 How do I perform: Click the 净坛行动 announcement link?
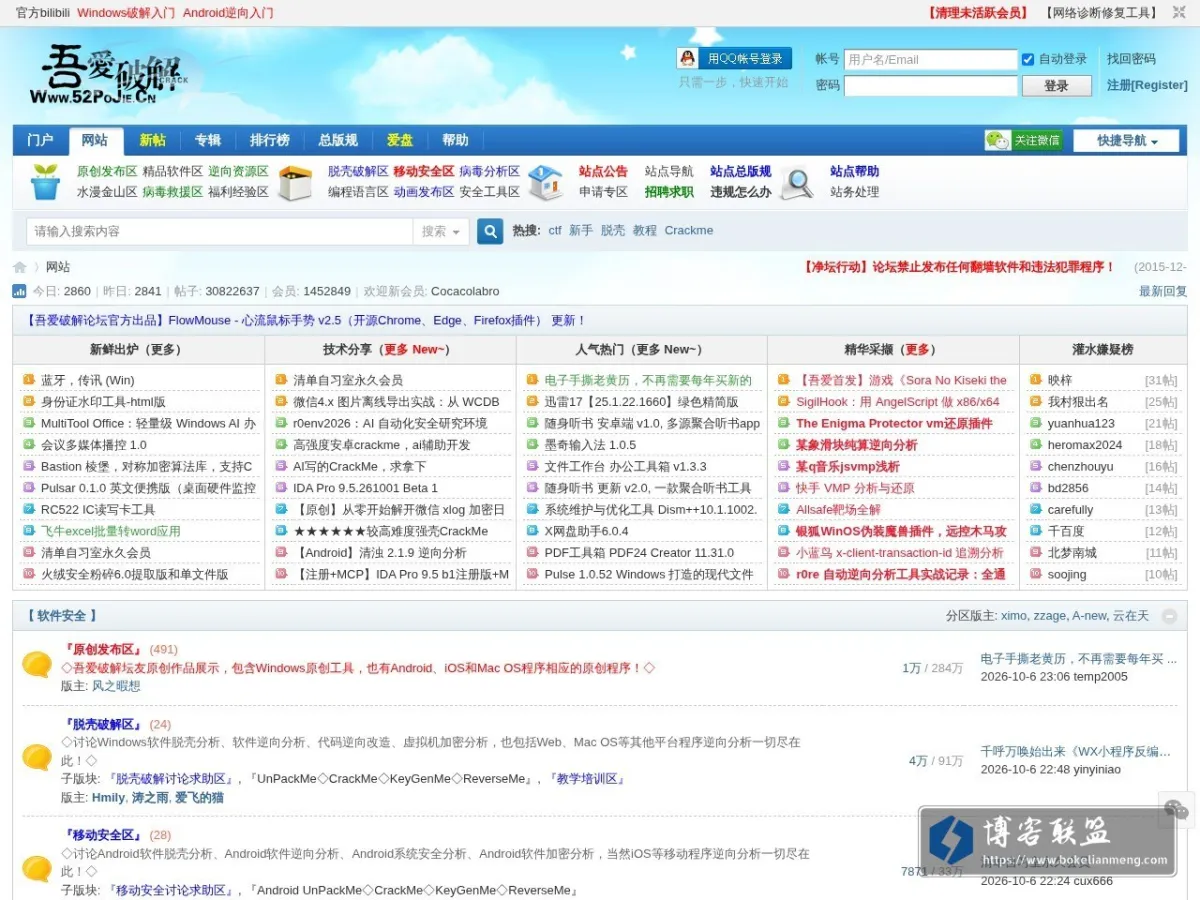tap(958, 267)
